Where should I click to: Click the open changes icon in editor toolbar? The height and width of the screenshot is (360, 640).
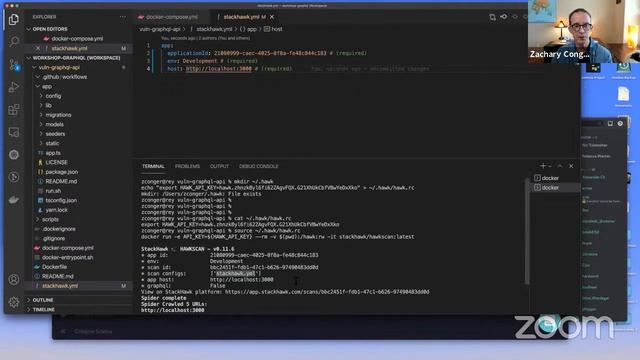492,17
